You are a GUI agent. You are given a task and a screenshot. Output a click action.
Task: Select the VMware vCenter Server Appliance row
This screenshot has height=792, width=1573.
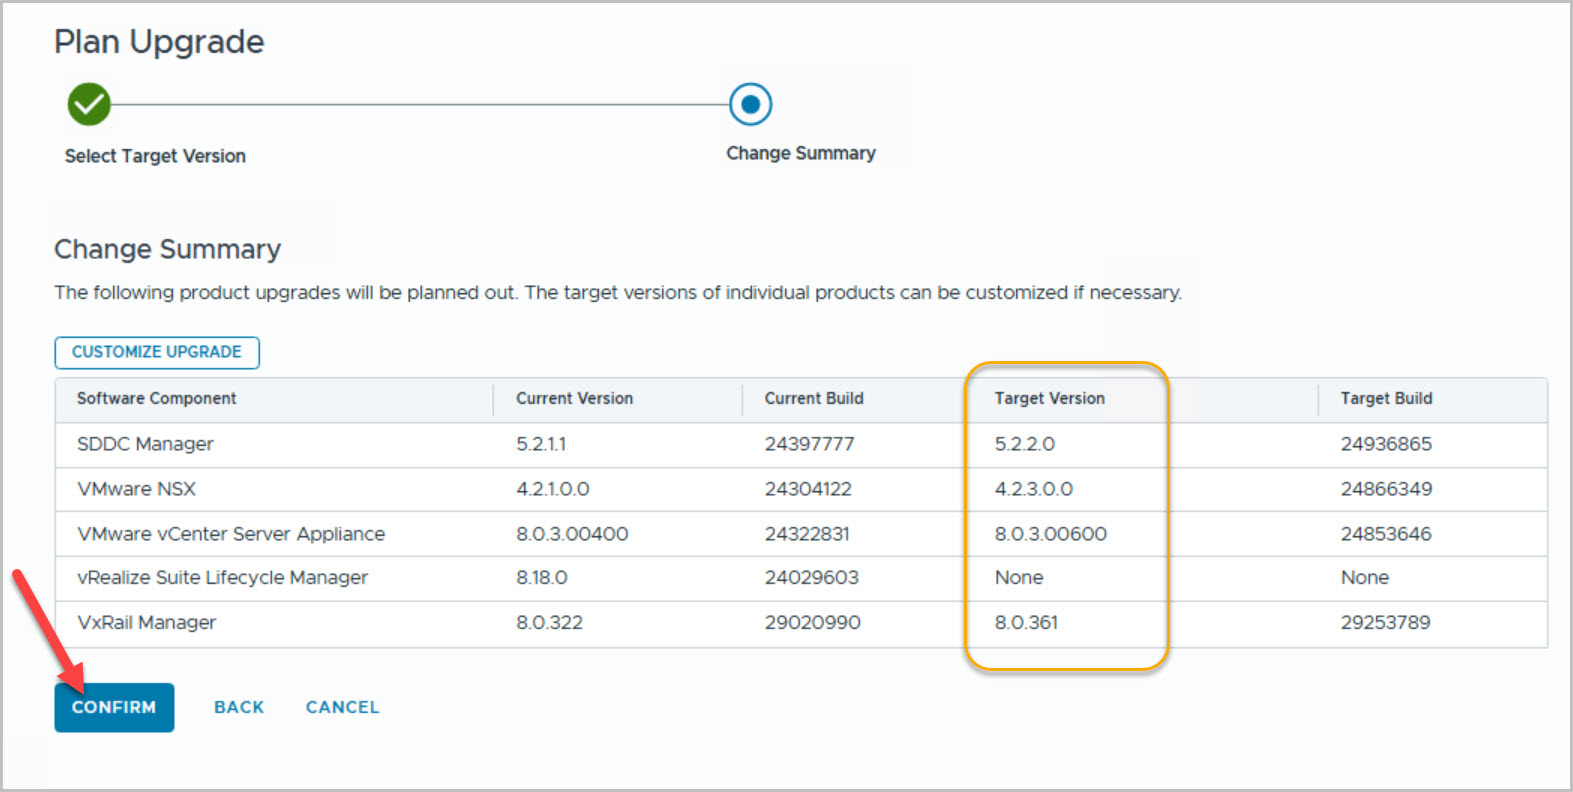click(231, 534)
